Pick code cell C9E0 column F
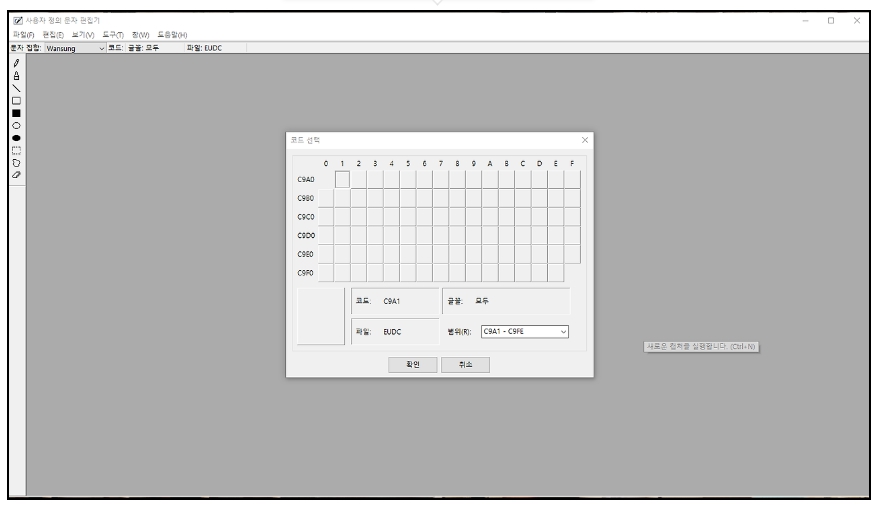 click(x=572, y=254)
